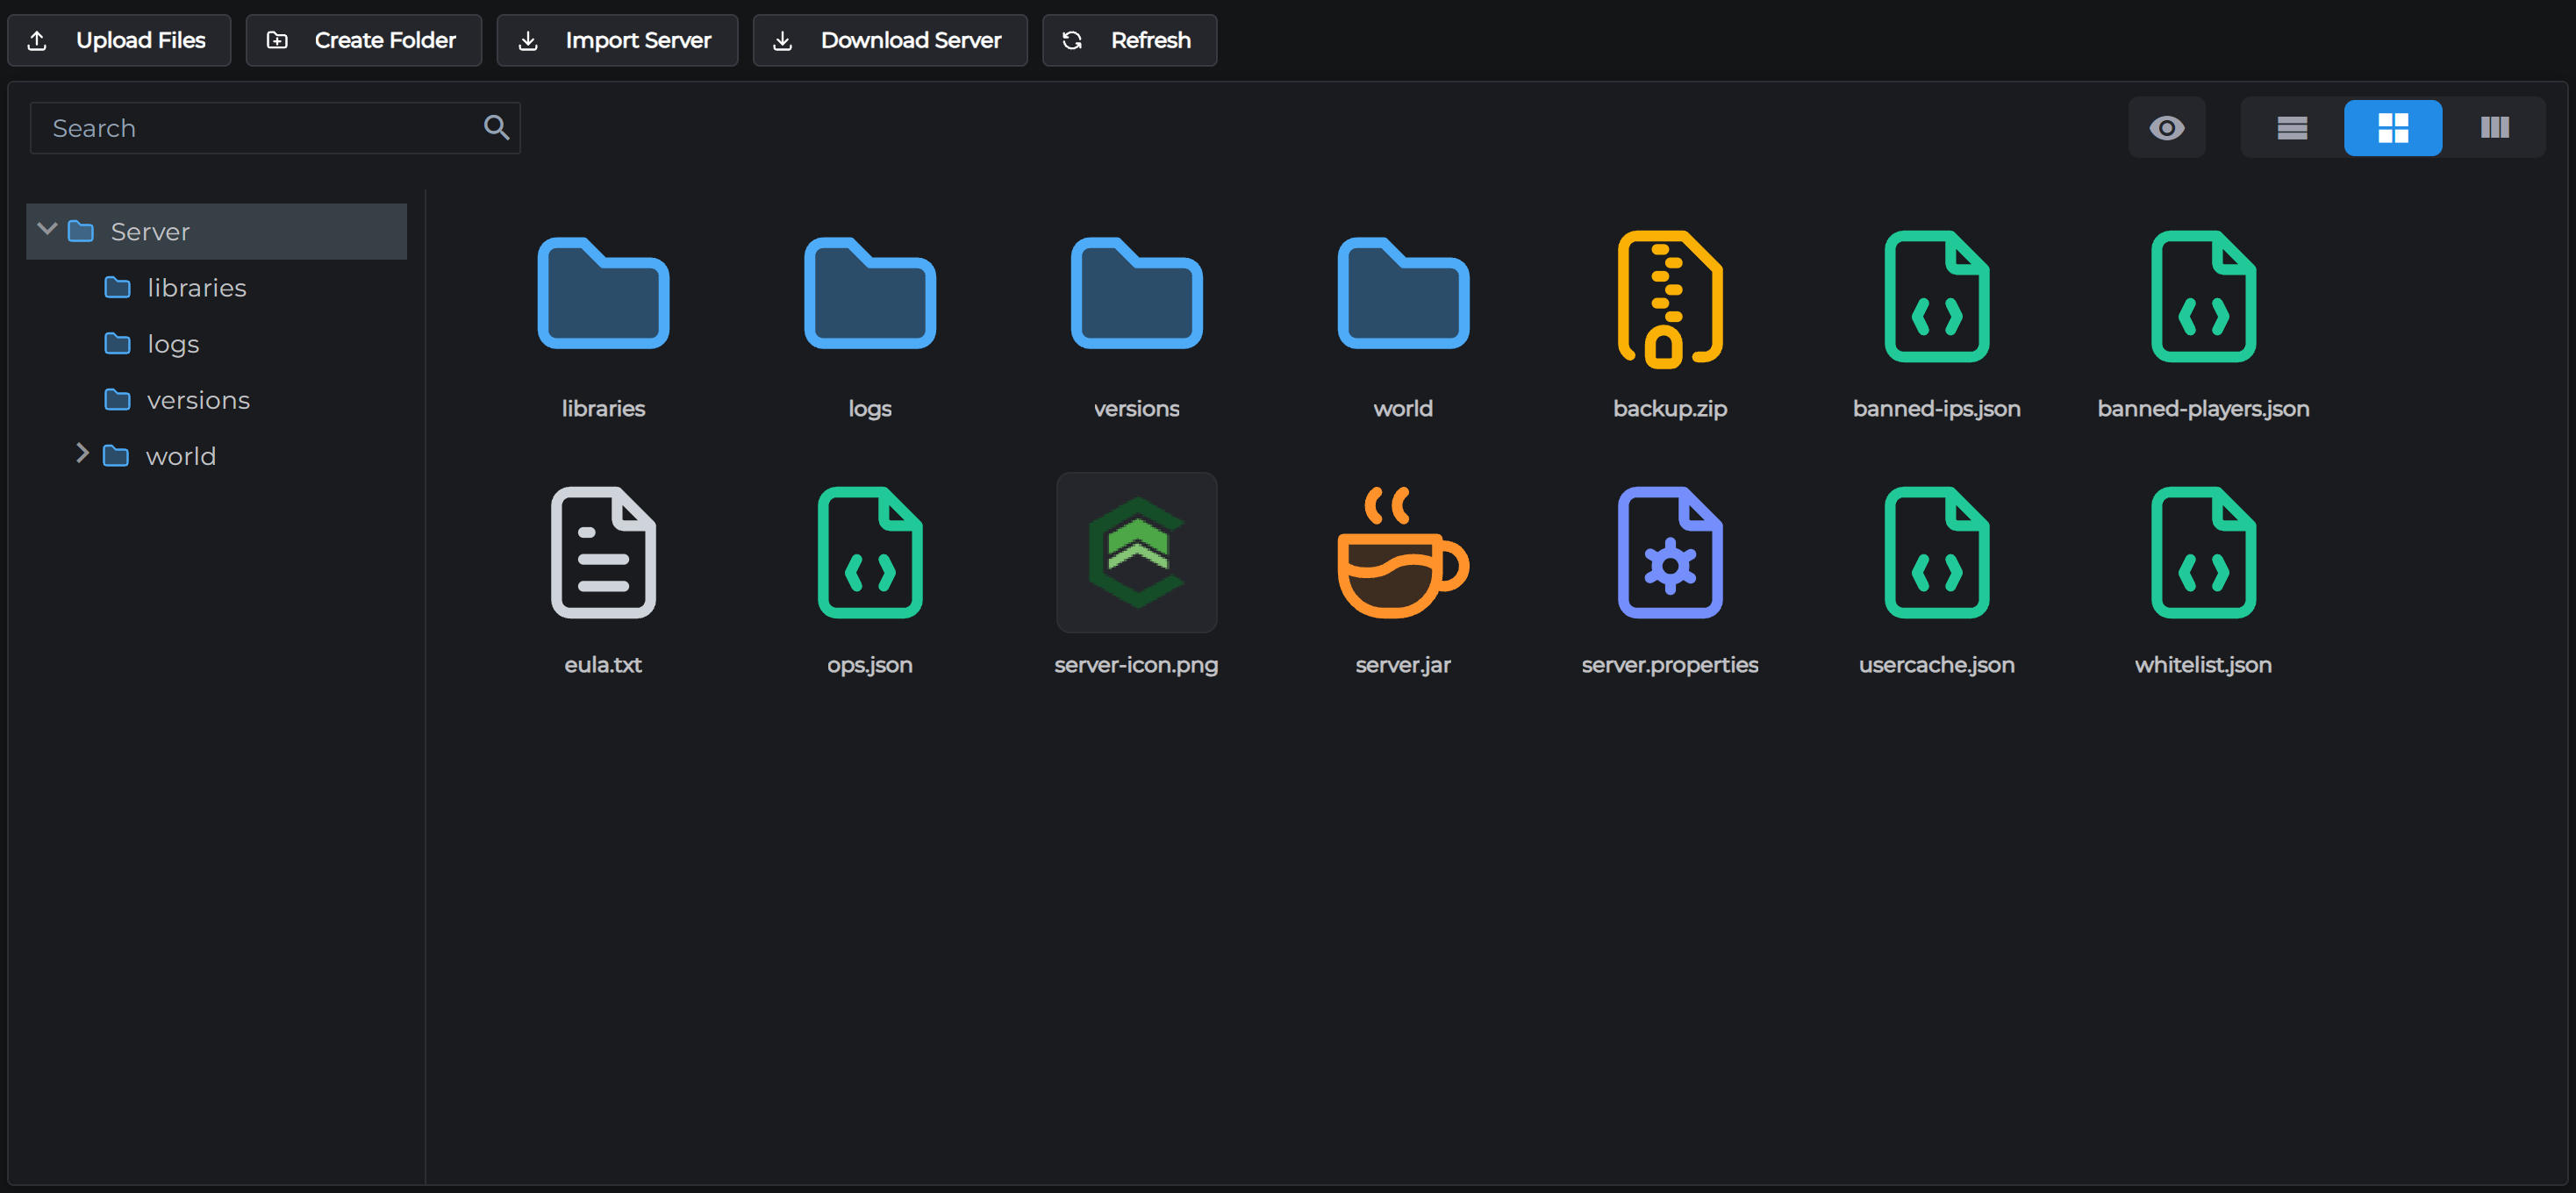Open the versions folder icon in grid
The image size is (2576, 1193).
(1136, 293)
